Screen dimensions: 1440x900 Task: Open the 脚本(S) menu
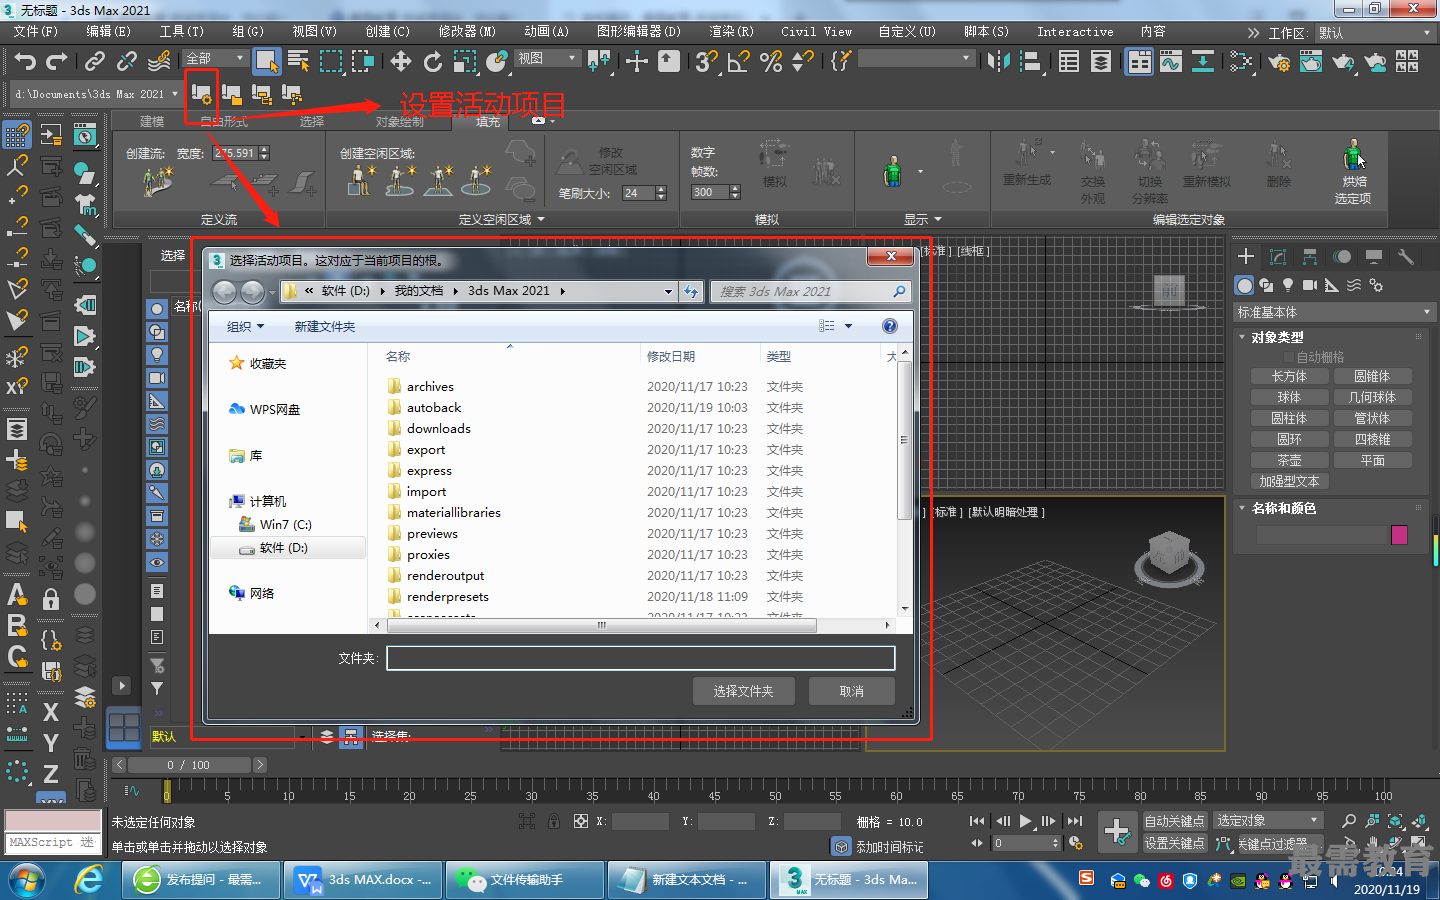[986, 32]
